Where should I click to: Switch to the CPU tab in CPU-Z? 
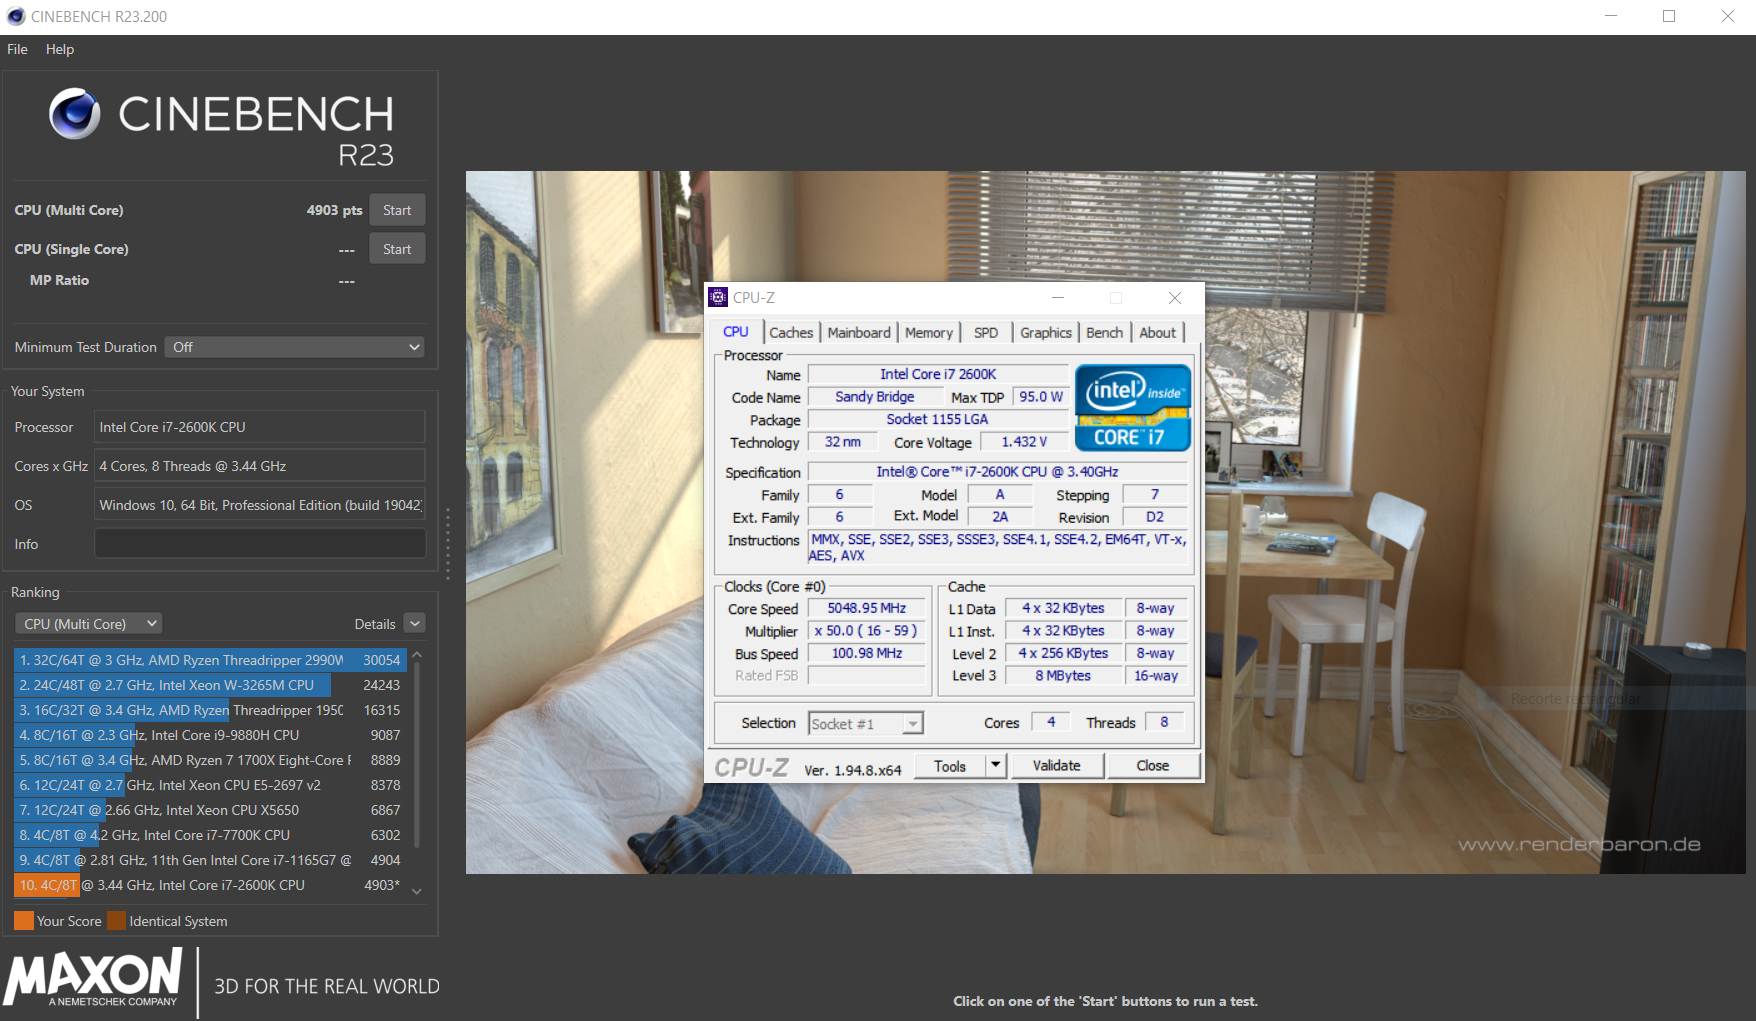click(x=736, y=332)
